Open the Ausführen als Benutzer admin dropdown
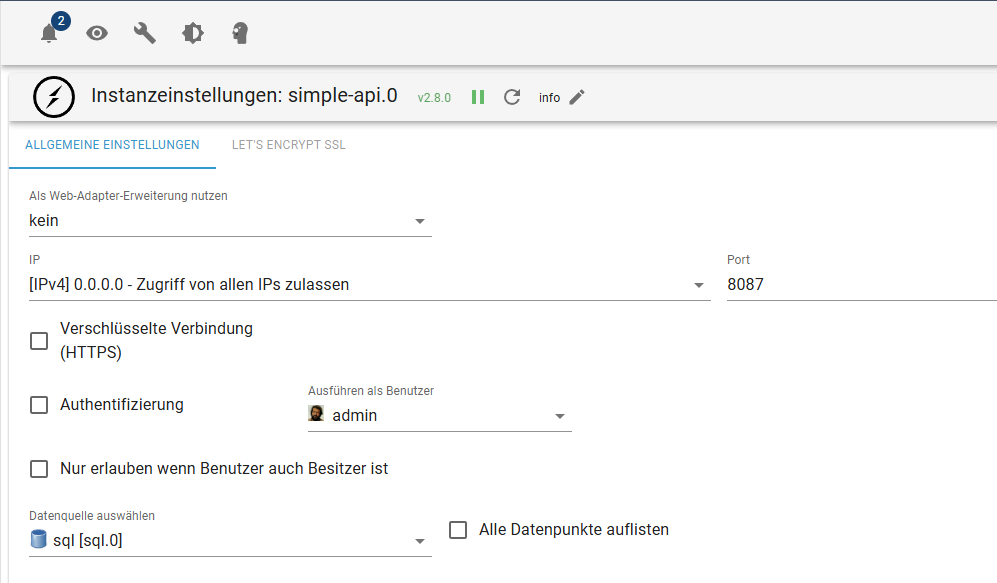The width and height of the screenshot is (997, 583). pos(439,416)
